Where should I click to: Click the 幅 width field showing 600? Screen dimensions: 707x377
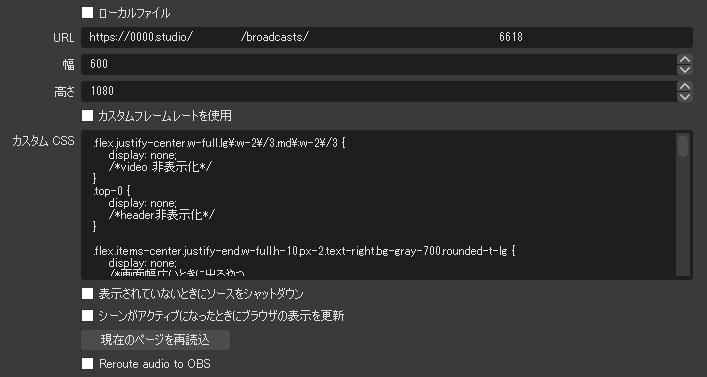click(x=379, y=64)
